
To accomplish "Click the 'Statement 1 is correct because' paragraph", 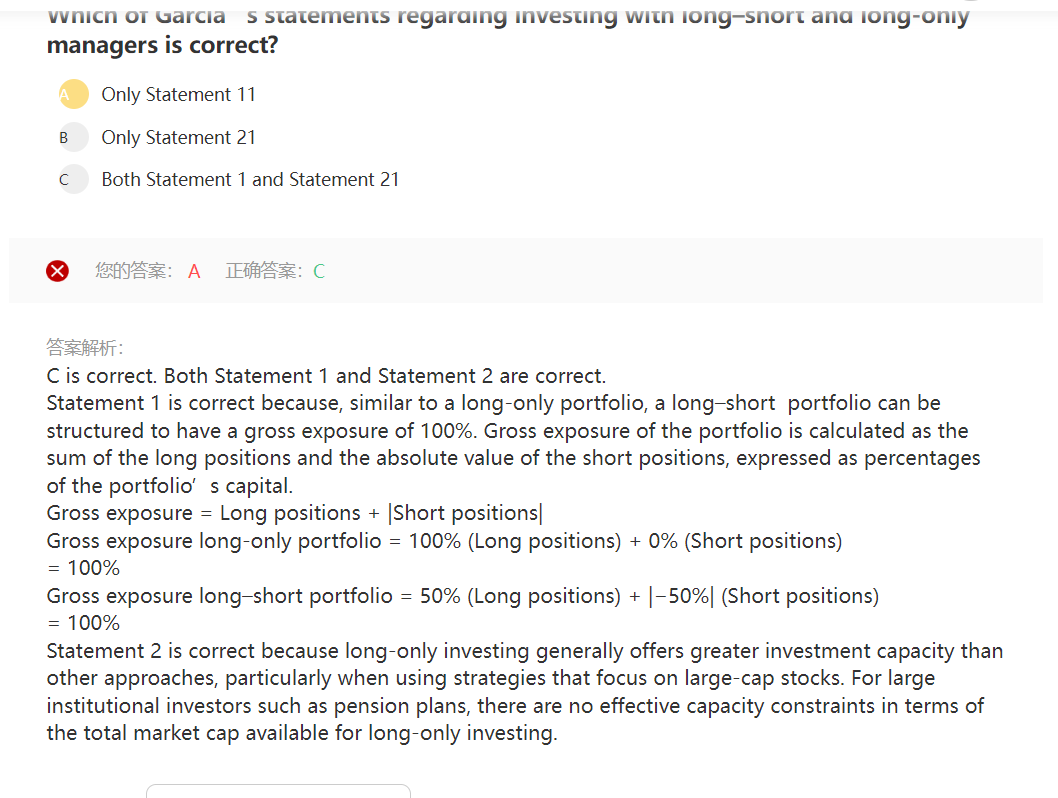I will 513,445.
